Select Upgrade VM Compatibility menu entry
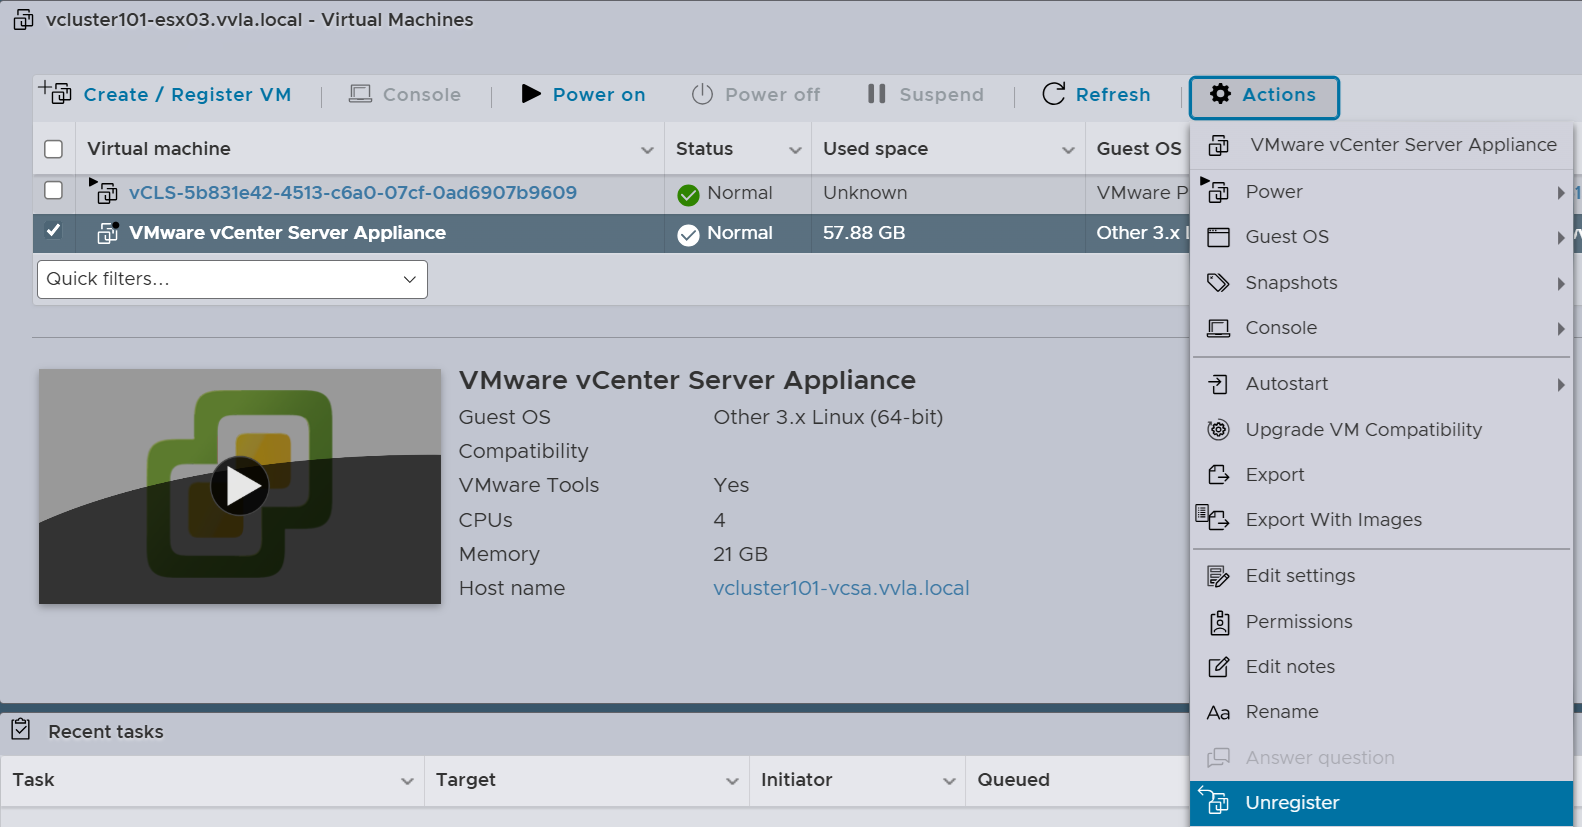The width and height of the screenshot is (1582, 827). point(1363,430)
